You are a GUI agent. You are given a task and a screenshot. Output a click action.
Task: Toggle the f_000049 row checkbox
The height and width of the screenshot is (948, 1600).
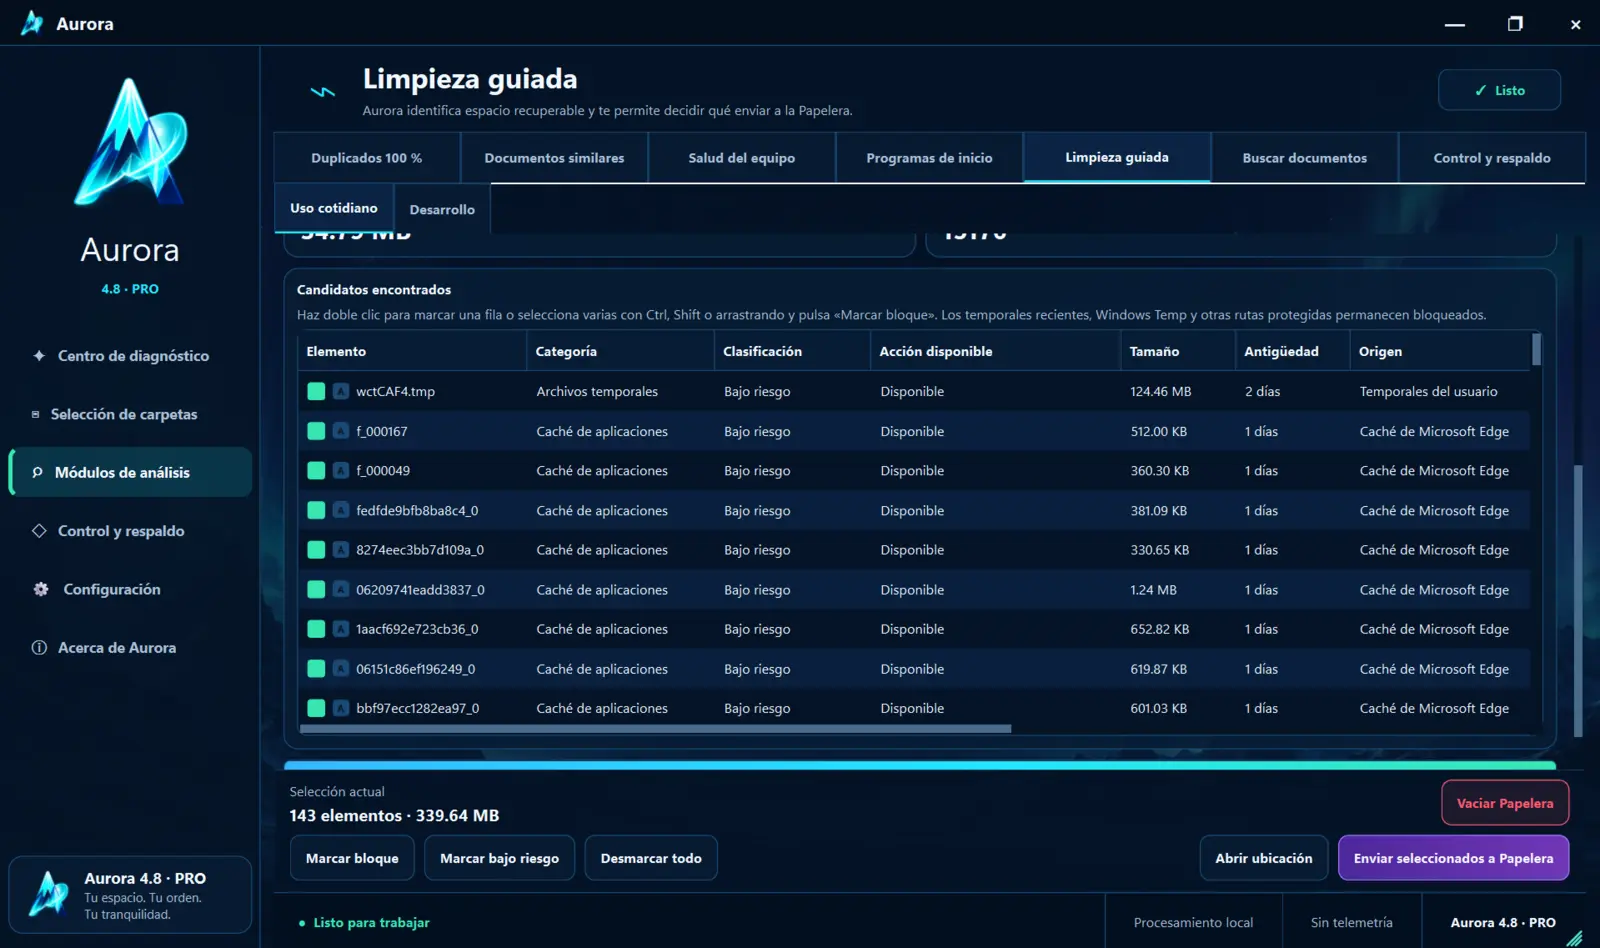316,471
